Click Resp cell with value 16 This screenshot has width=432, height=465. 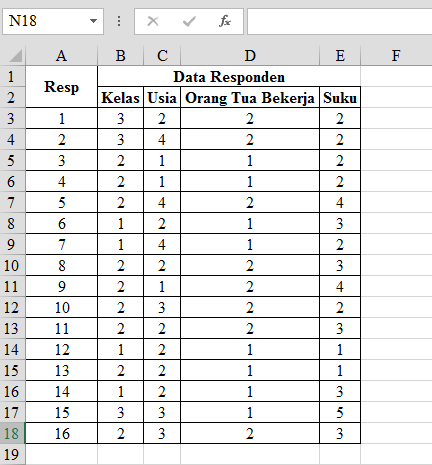pyautogui.click(x=61, y=433)
